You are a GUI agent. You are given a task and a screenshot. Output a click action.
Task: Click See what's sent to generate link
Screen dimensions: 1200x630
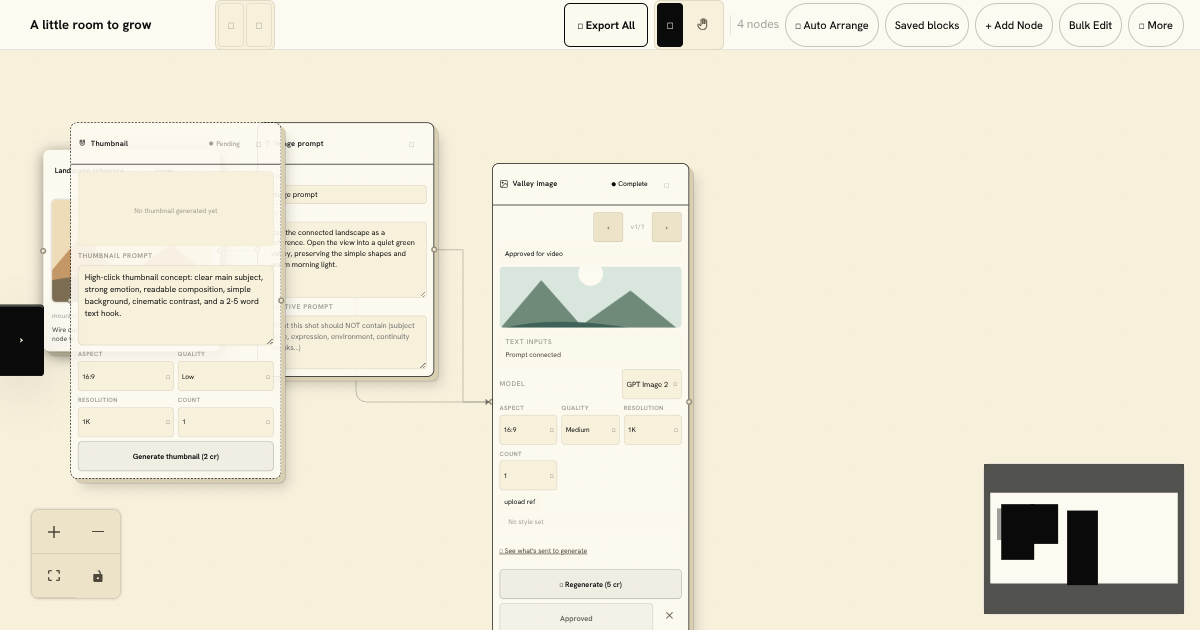tap(543, 551)
